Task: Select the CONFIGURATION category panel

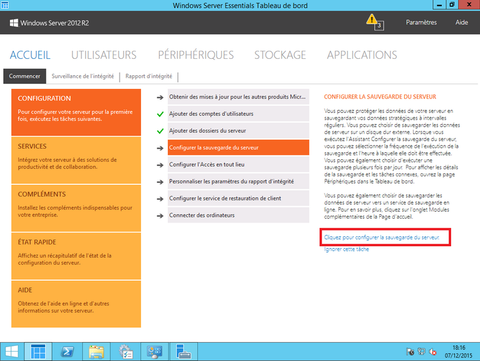Action: (76, 112)
